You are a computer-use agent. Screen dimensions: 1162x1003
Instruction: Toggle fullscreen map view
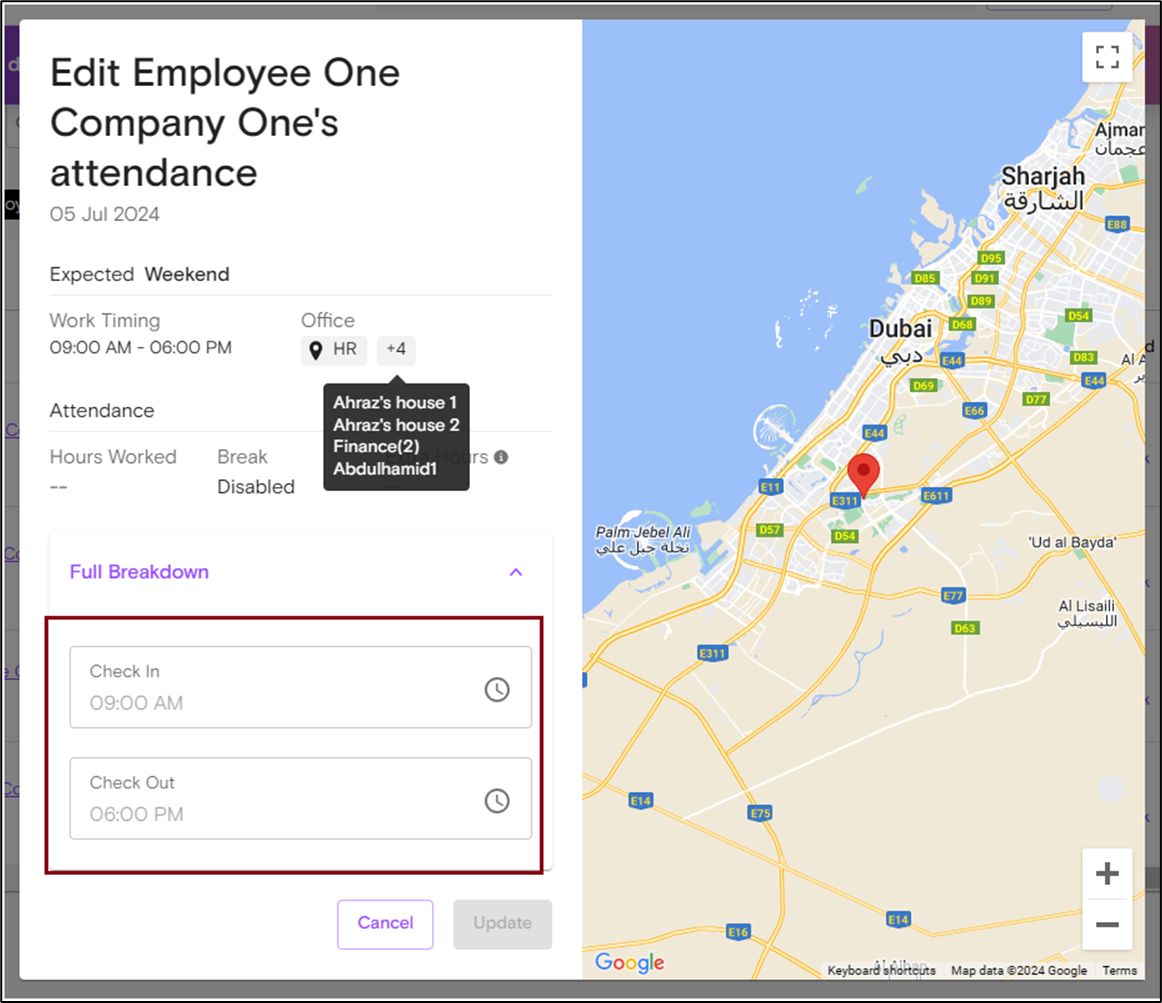(1107, 57)
